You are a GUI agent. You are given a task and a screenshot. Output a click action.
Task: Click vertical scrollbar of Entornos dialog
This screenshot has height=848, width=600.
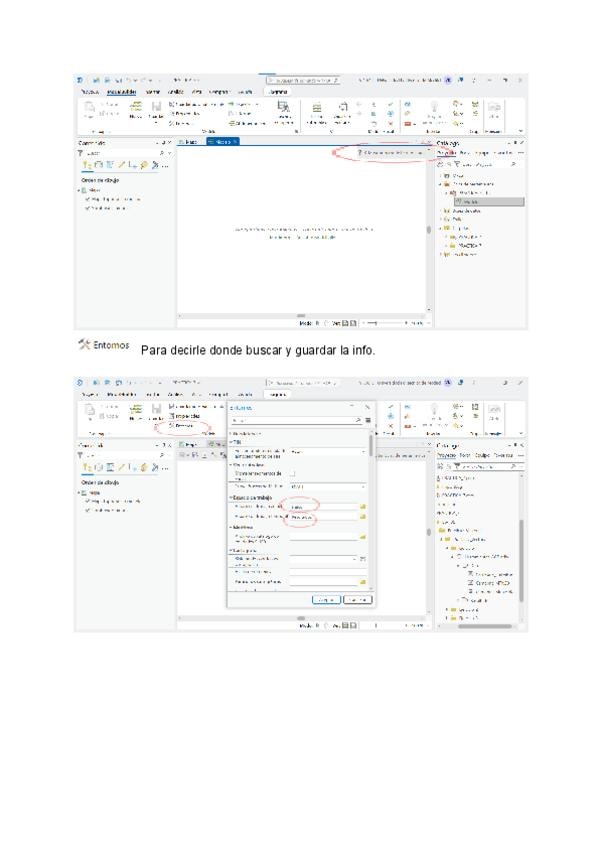coord(371,445)
